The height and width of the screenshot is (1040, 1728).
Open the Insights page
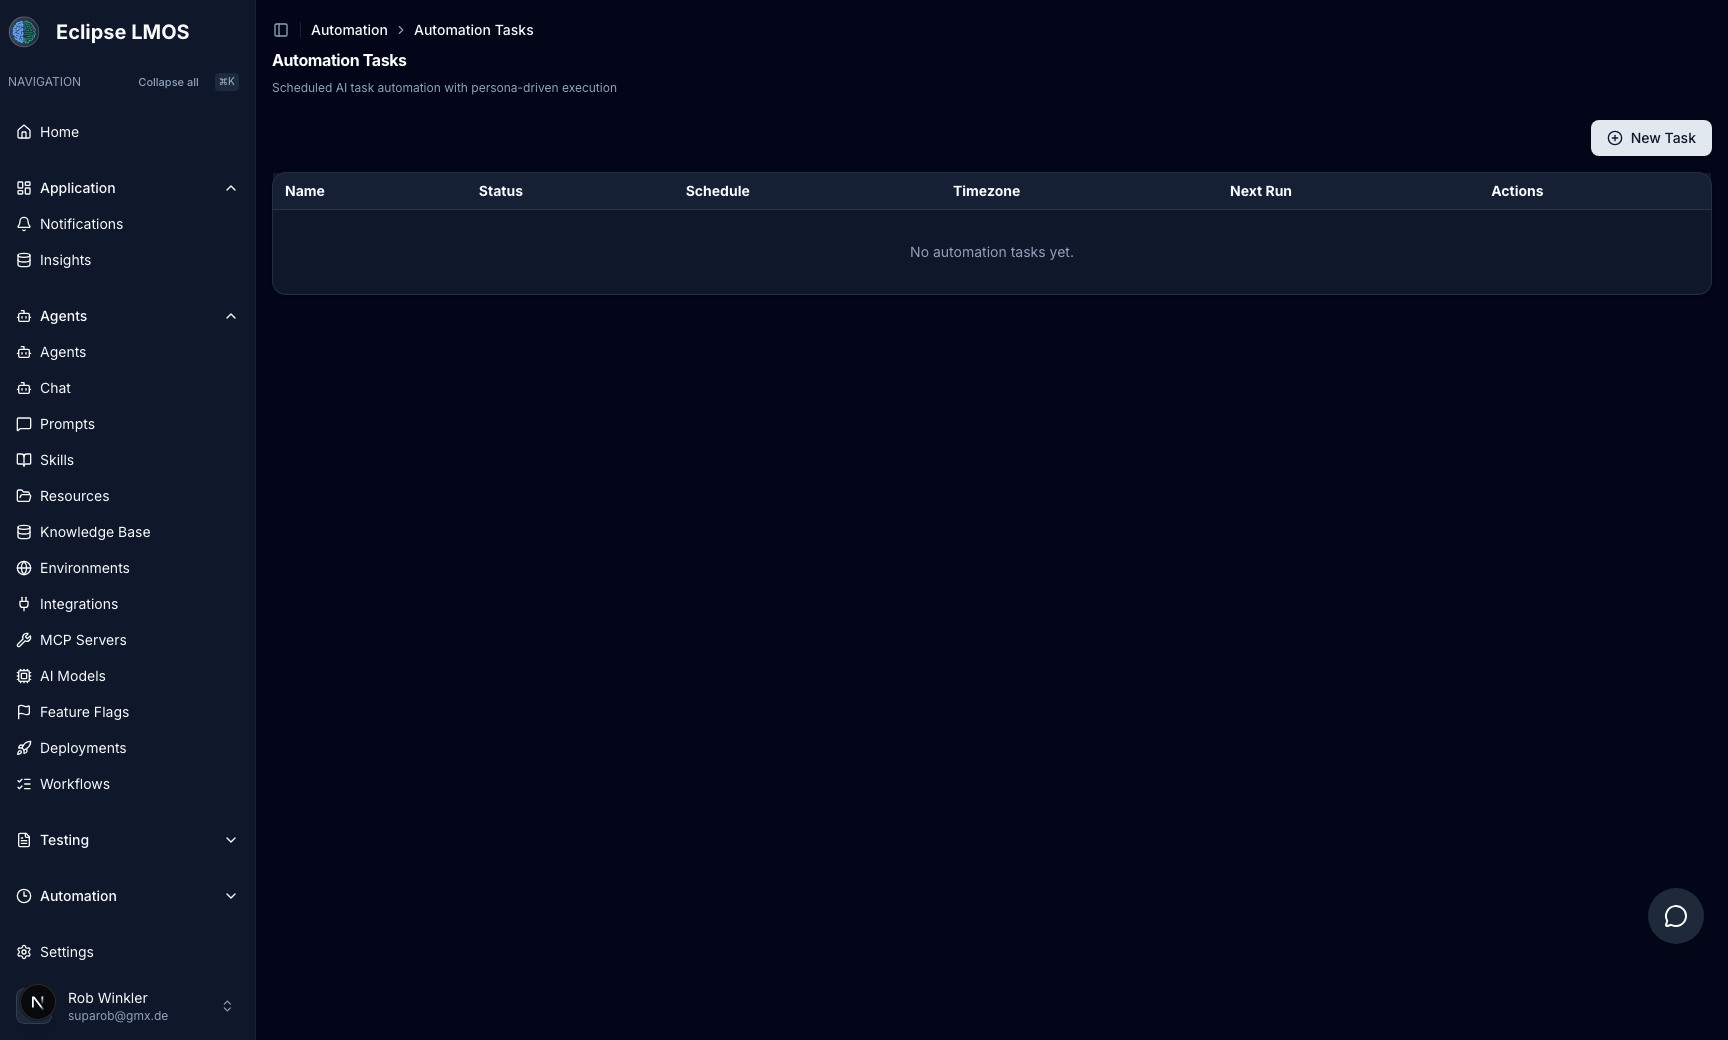pyautogui.click(x=127, y=260)
